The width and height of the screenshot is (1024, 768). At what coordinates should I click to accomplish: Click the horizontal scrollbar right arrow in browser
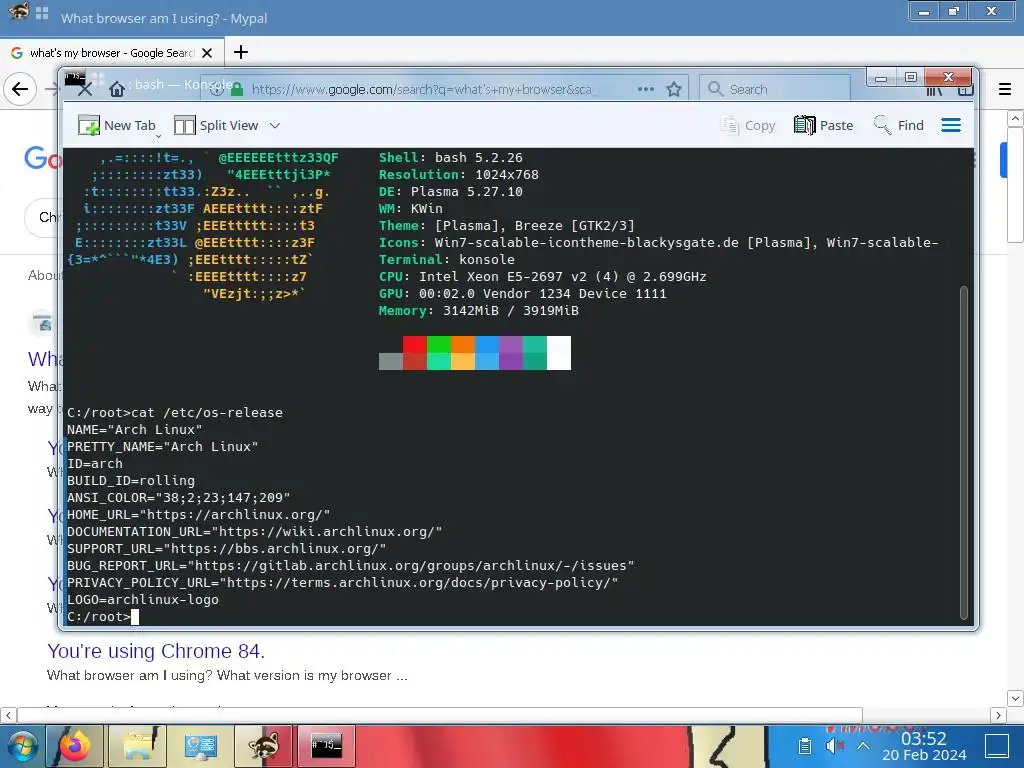pyautogui.click(x=998, y=715)
